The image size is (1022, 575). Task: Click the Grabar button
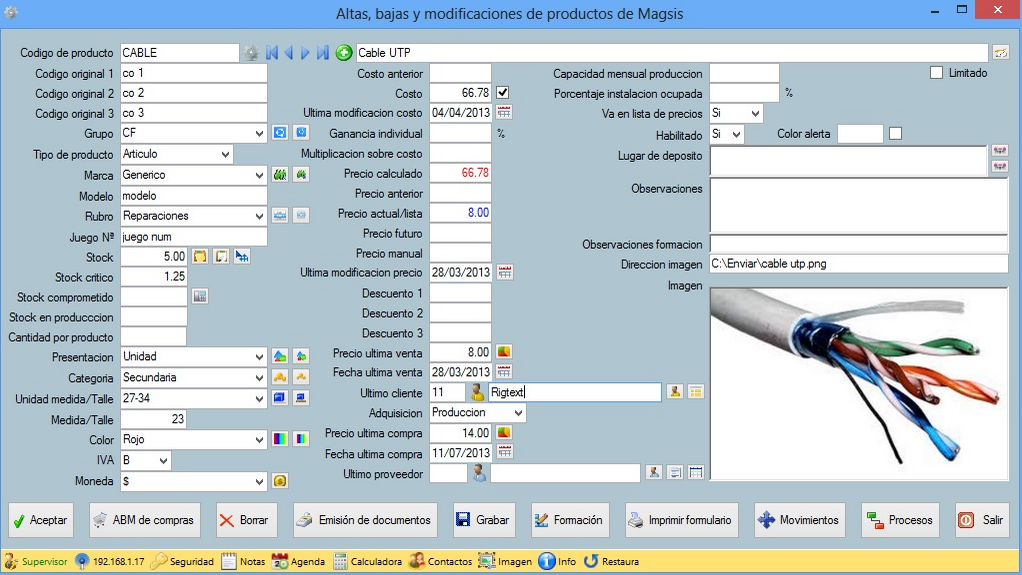pyautogui.click(x=483, y=520)
